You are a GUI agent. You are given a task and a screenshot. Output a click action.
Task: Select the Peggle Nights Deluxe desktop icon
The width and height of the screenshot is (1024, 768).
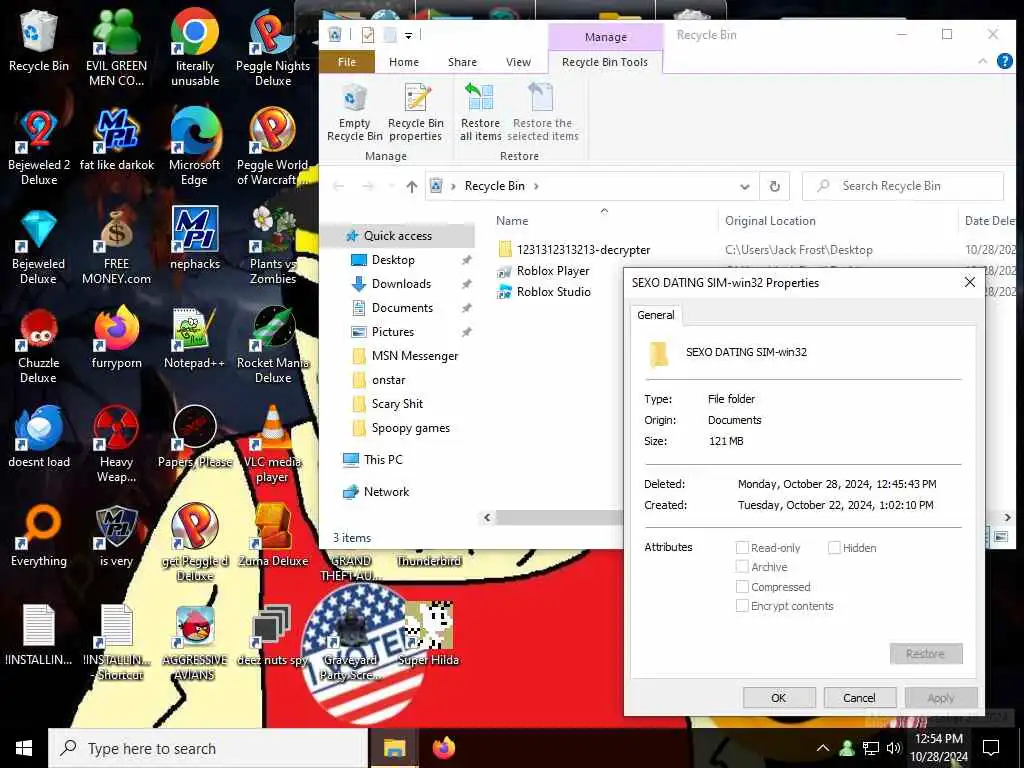pyautogui.click(x=273, y=48)
